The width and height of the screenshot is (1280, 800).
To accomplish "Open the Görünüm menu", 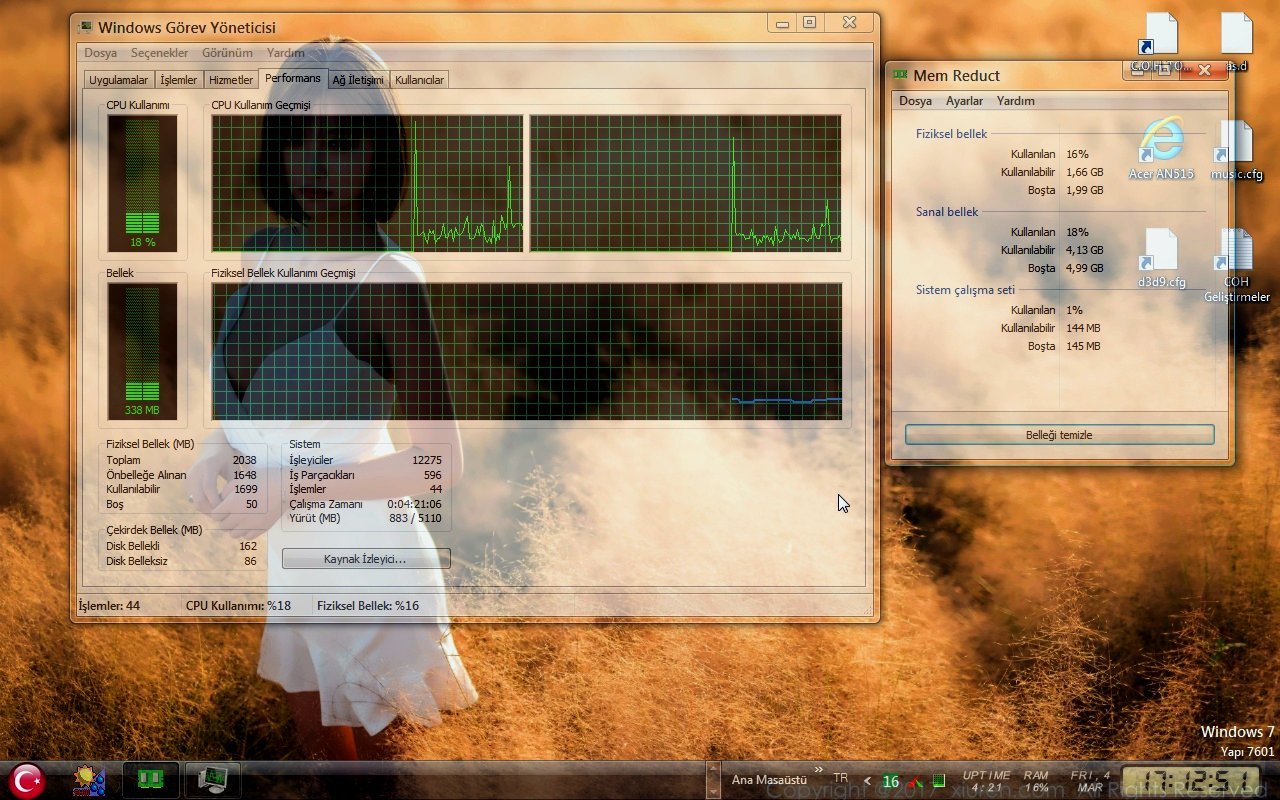I will (x=227, y=53).
